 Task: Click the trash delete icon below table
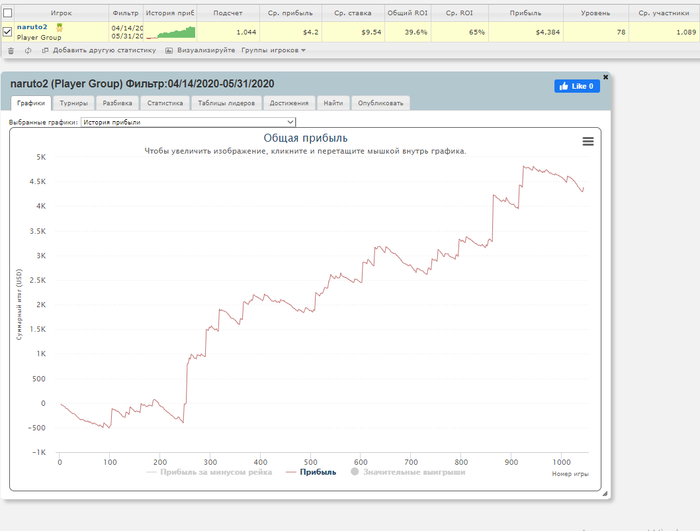point(11,50)
